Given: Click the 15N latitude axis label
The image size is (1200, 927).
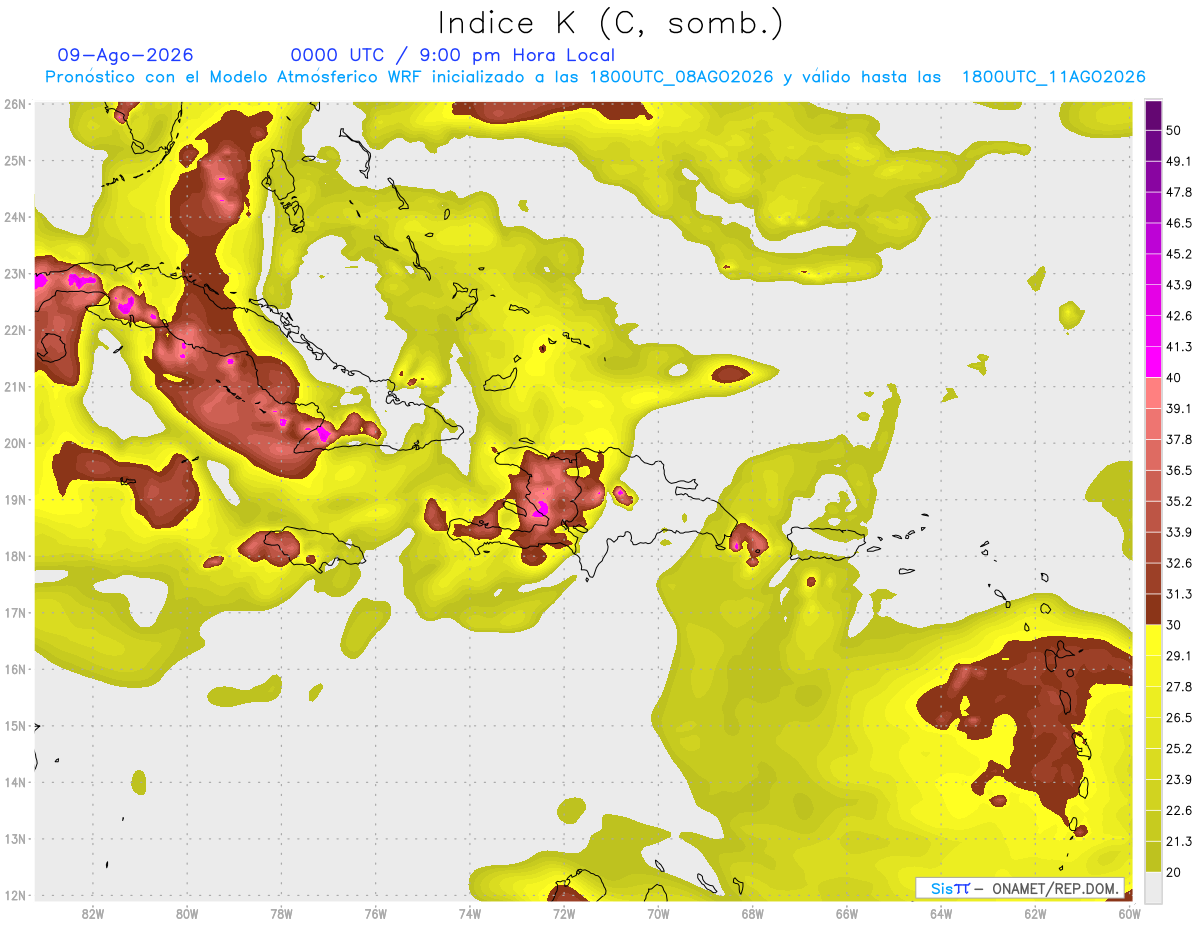Looking at the screenshot, I should click(x=15, y=725).
